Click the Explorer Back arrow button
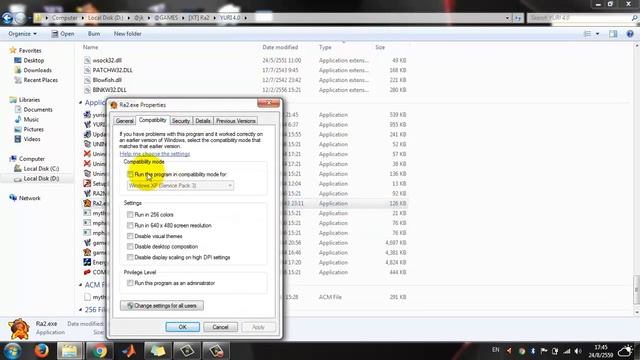640x360 pixels. tap(7, 18)
